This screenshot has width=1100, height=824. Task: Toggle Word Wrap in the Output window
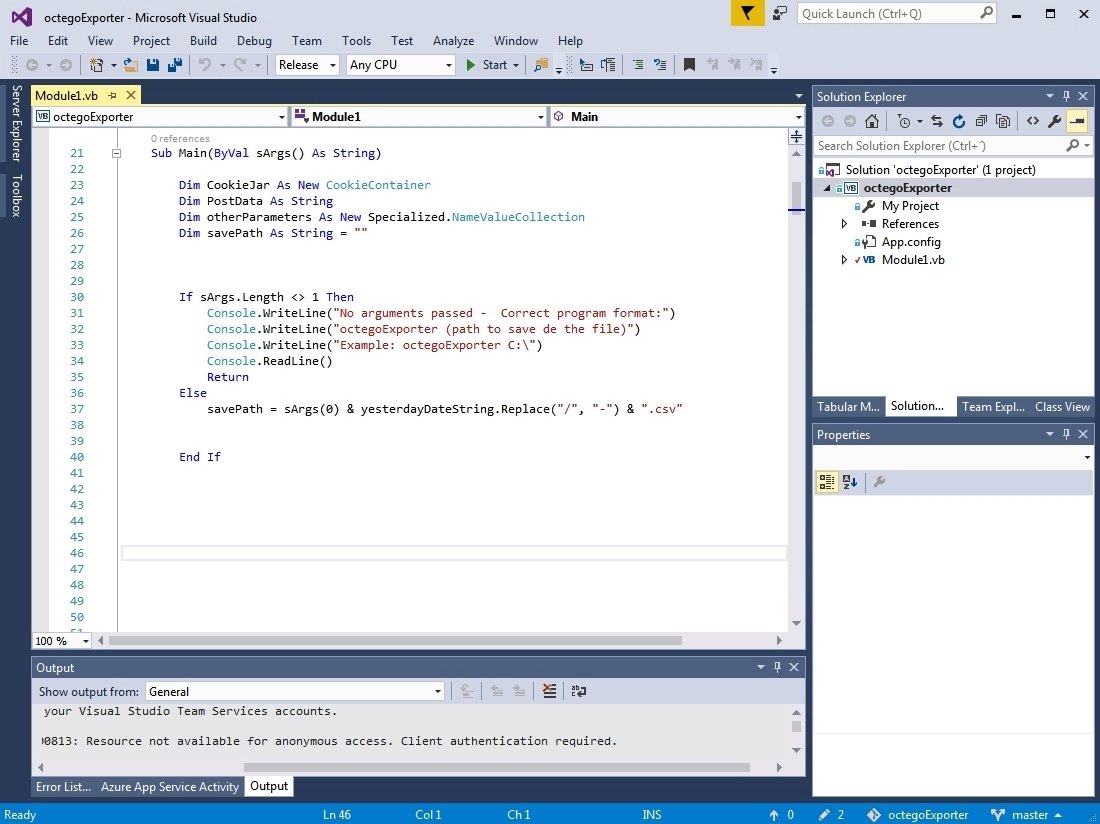point(579,691)
